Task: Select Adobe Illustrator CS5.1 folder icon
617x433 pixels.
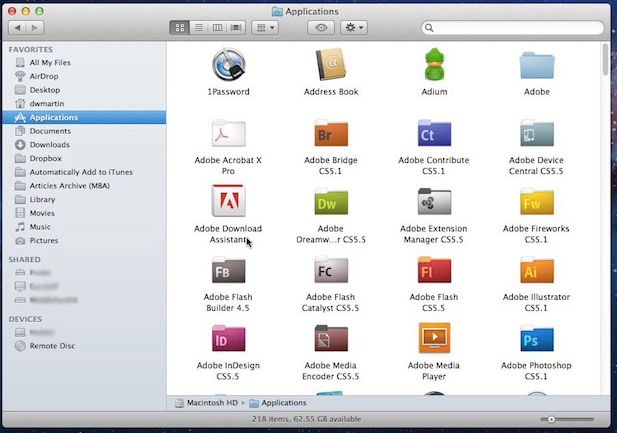Action: tap(537, 270)
